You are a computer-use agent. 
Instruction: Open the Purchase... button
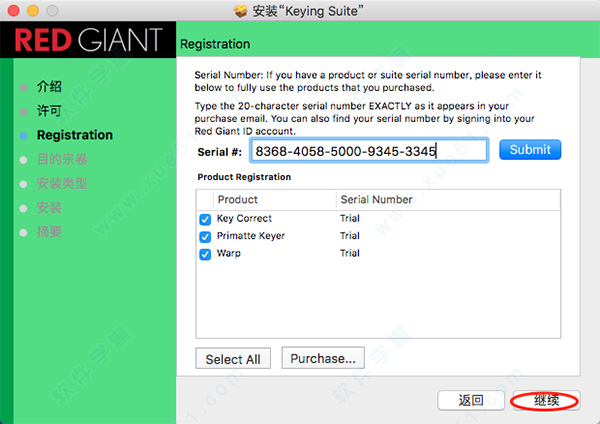click(323, 358)
